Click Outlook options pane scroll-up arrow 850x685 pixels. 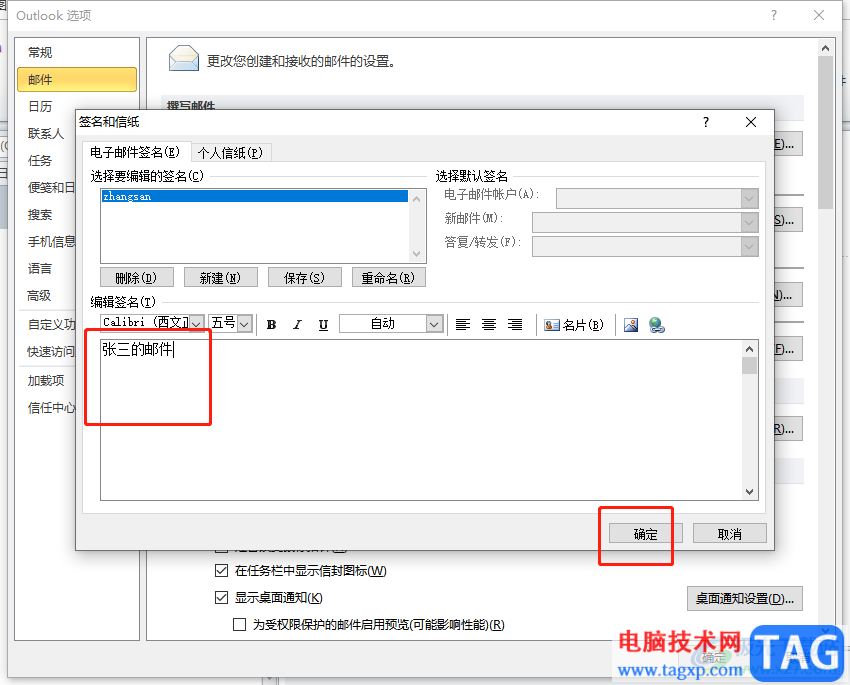tap(826, 48)
